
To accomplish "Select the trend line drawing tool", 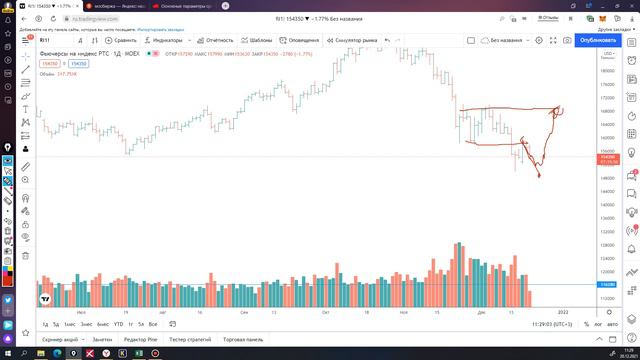I will [x=25, y=69].
